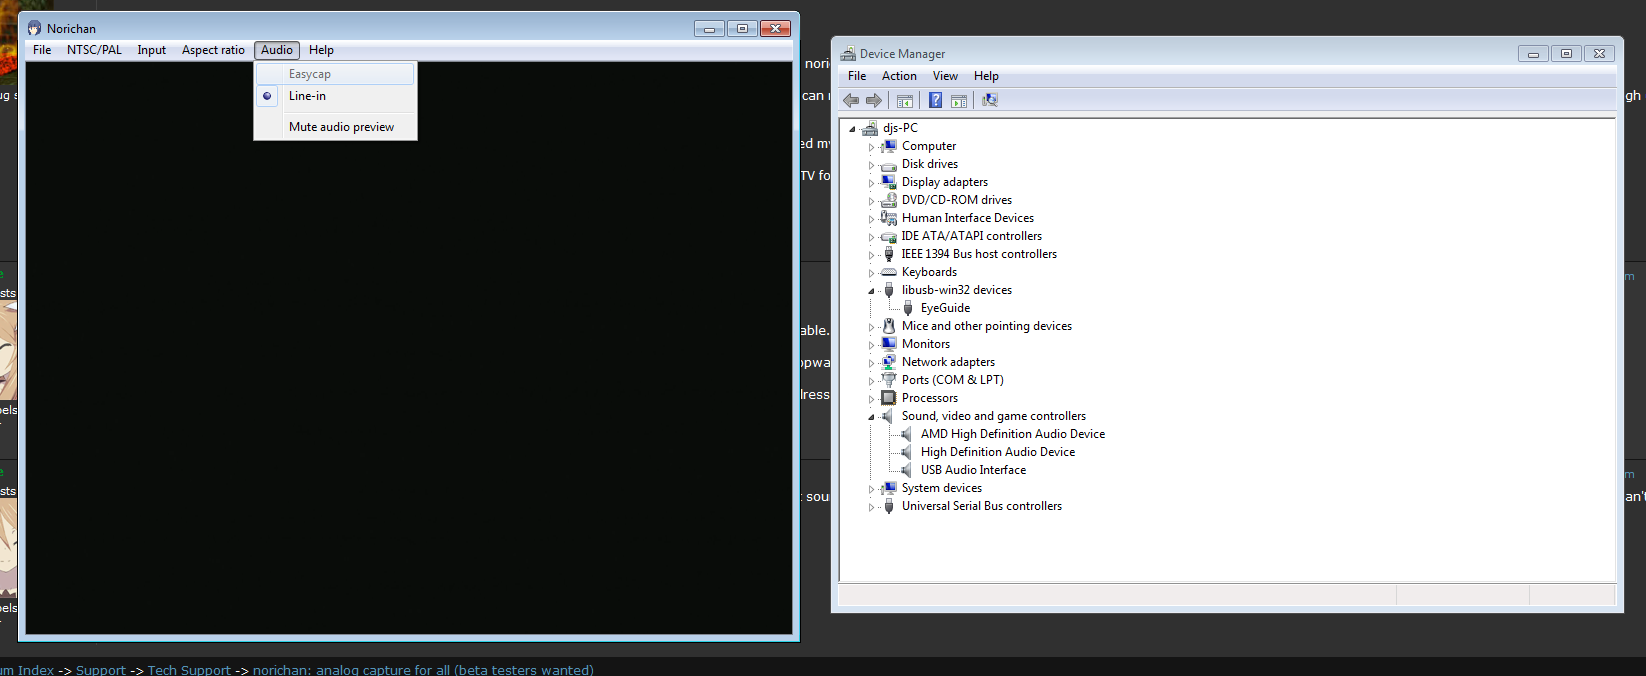Screen dimensions: 1646x676
Task: Select Line-in audio source radio option
Action: pos(307,96)
